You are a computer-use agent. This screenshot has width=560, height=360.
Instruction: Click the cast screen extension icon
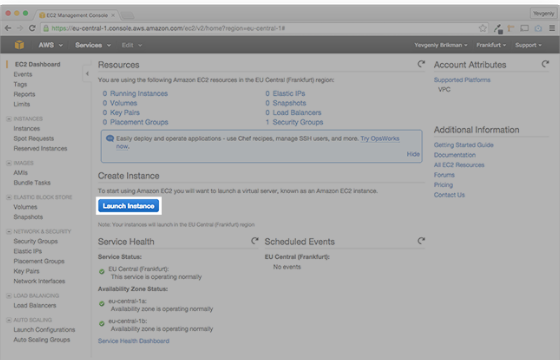pos(524,28)
